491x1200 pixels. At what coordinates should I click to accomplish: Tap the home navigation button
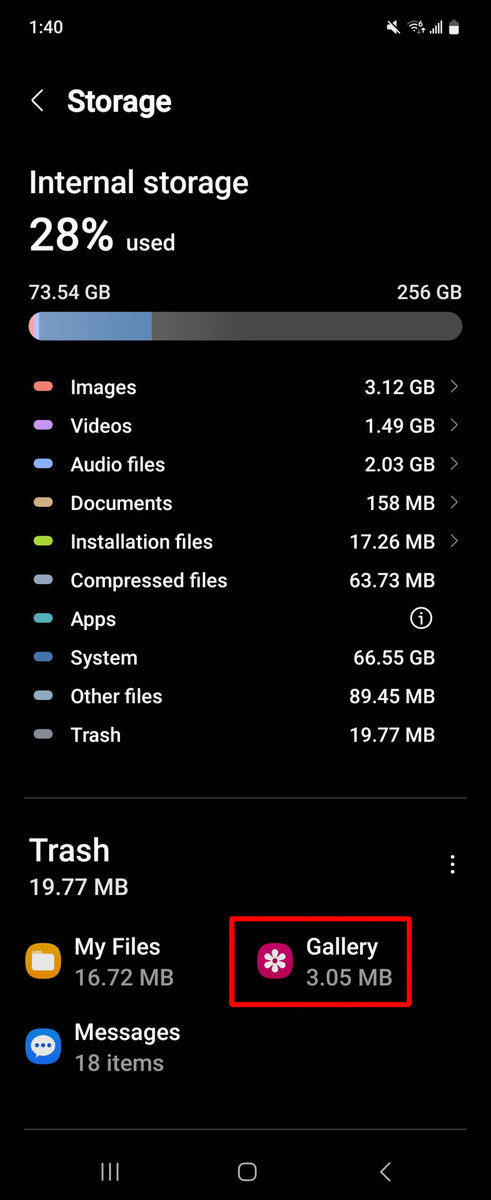coord(247,1172)
